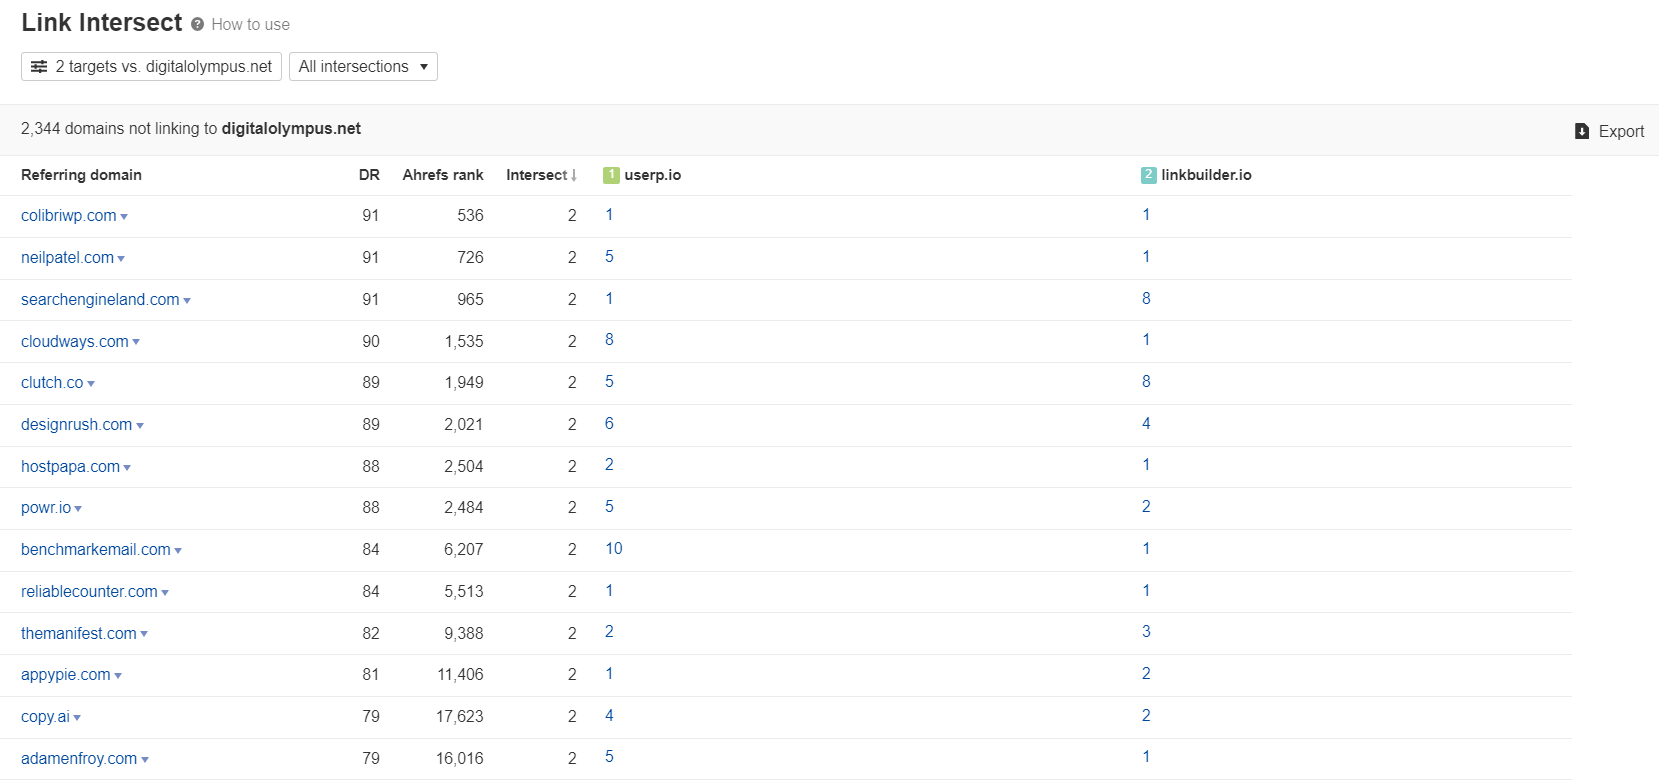Open the designrush.com domain link

pyautogui.click(x=77, y=425)
